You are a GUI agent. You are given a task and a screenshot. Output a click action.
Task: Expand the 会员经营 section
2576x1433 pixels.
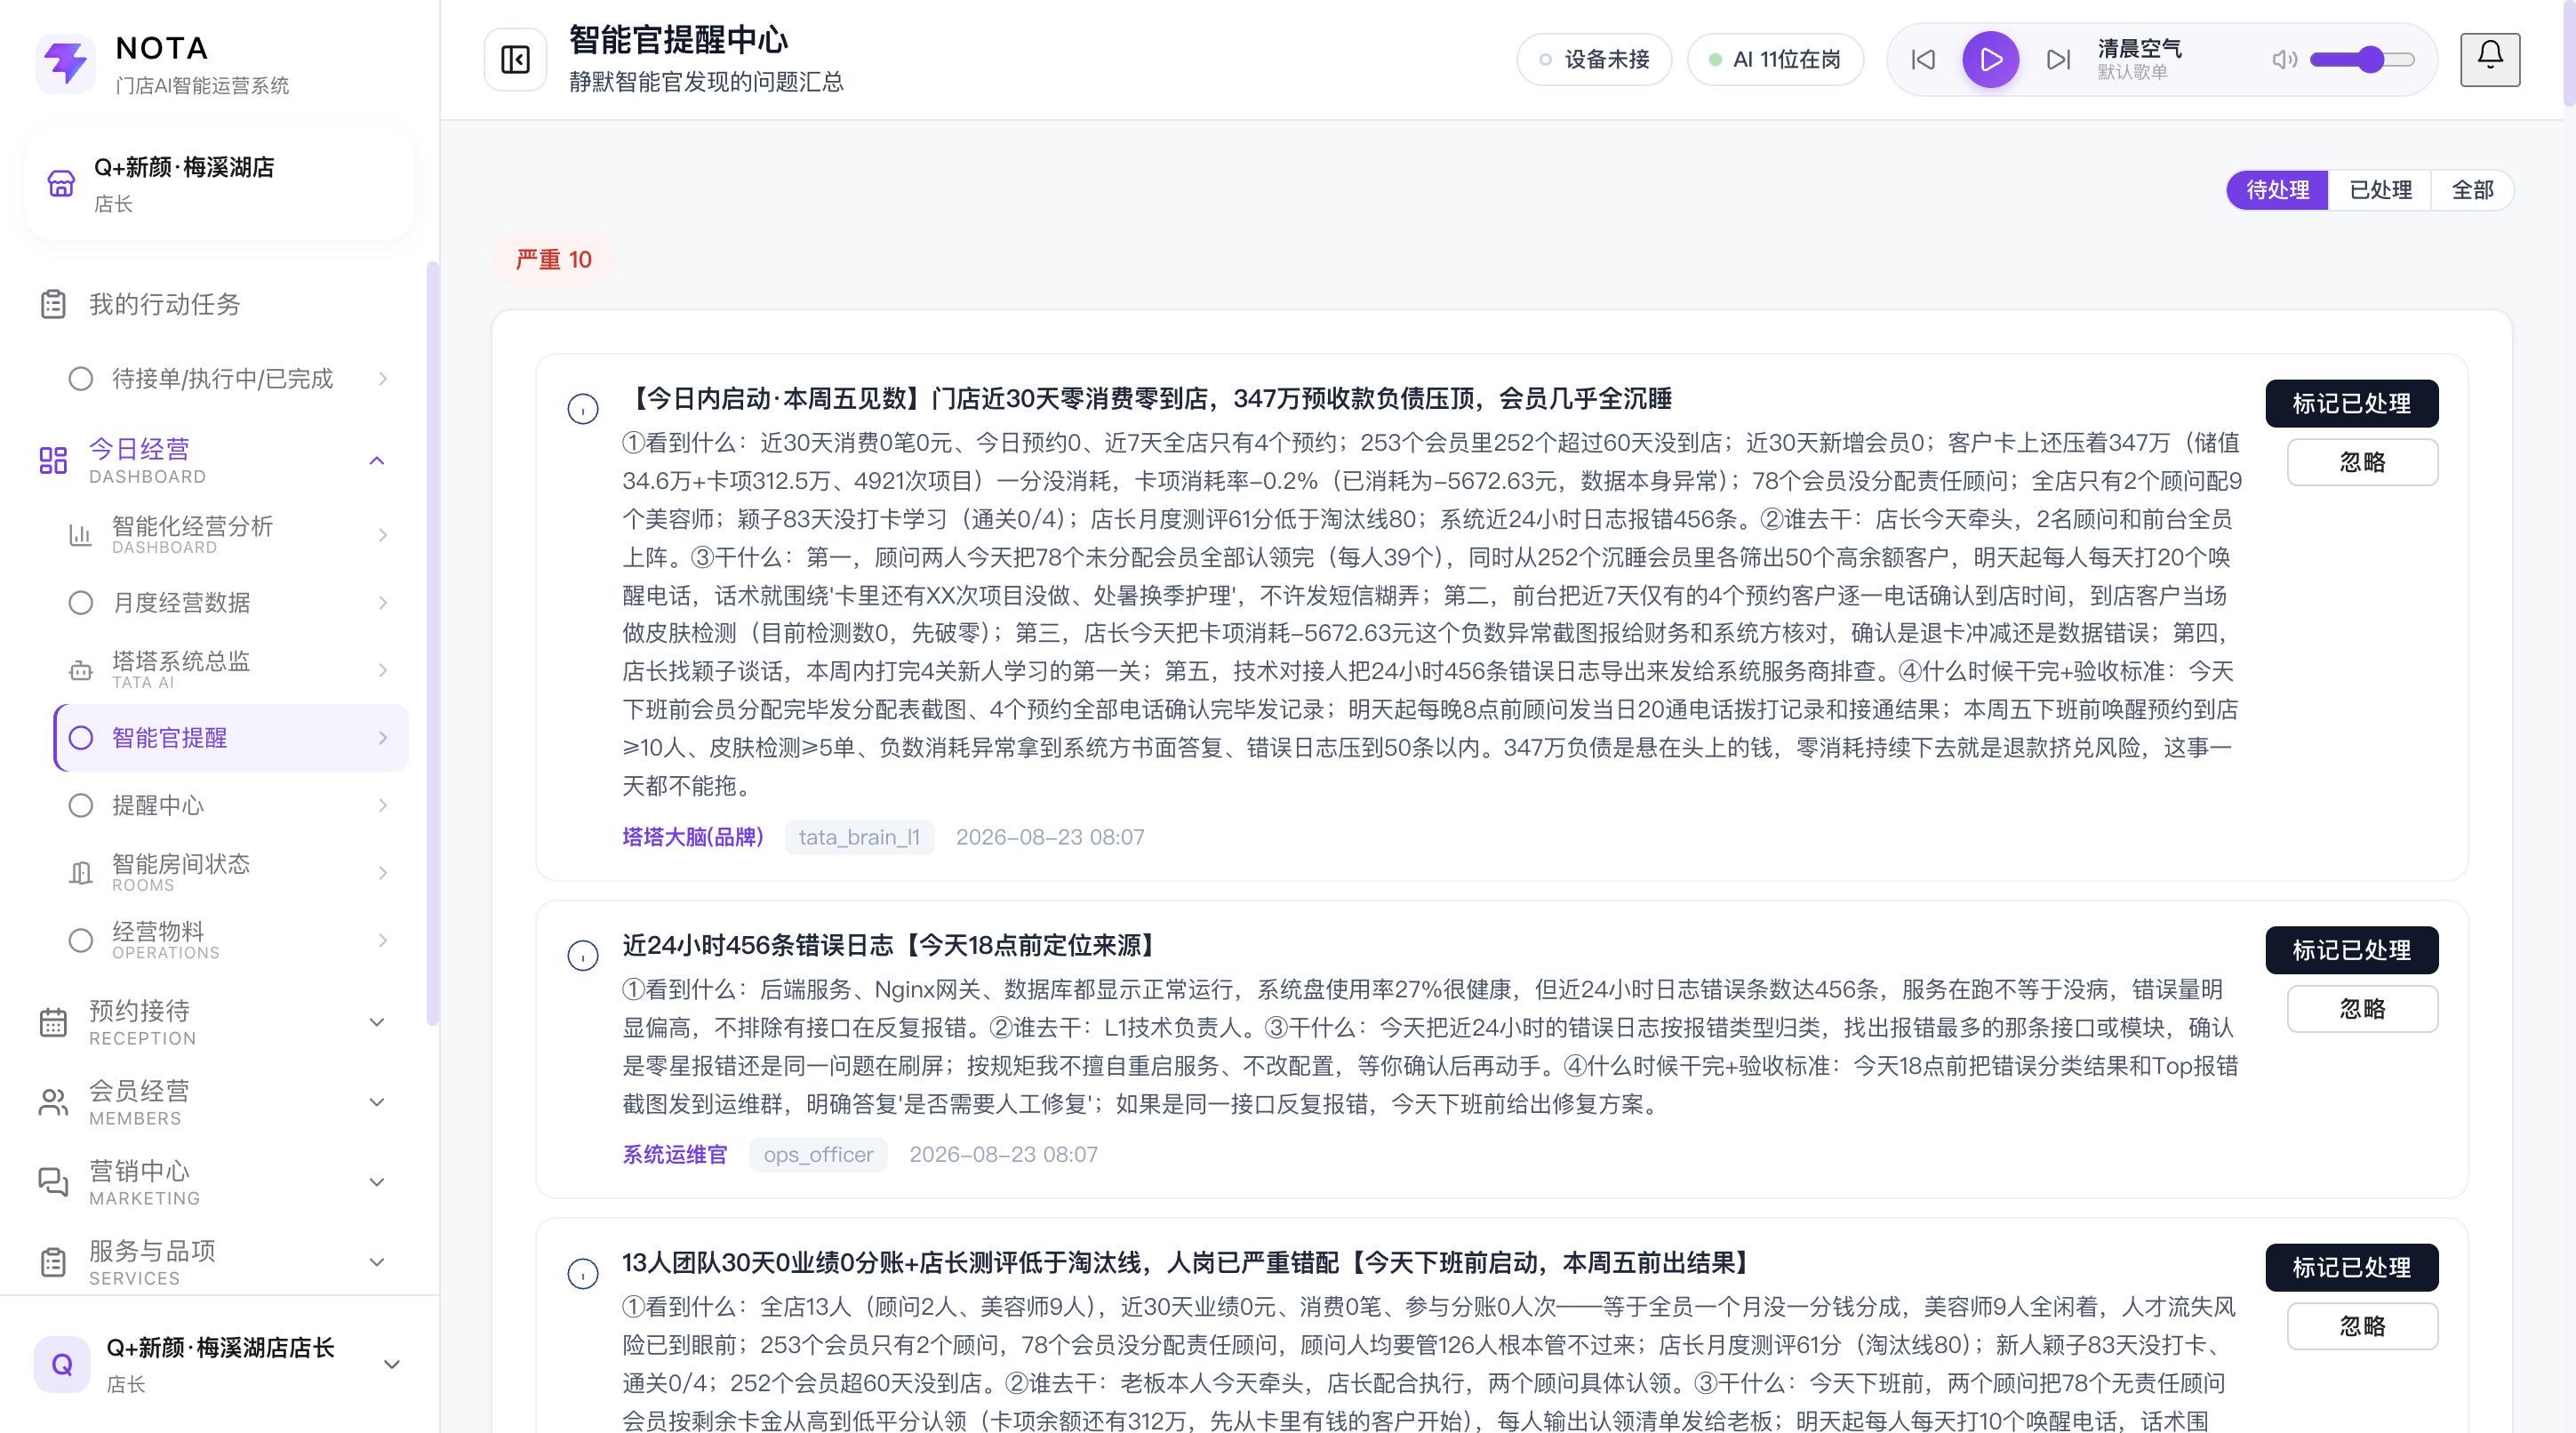point(377,1102)
